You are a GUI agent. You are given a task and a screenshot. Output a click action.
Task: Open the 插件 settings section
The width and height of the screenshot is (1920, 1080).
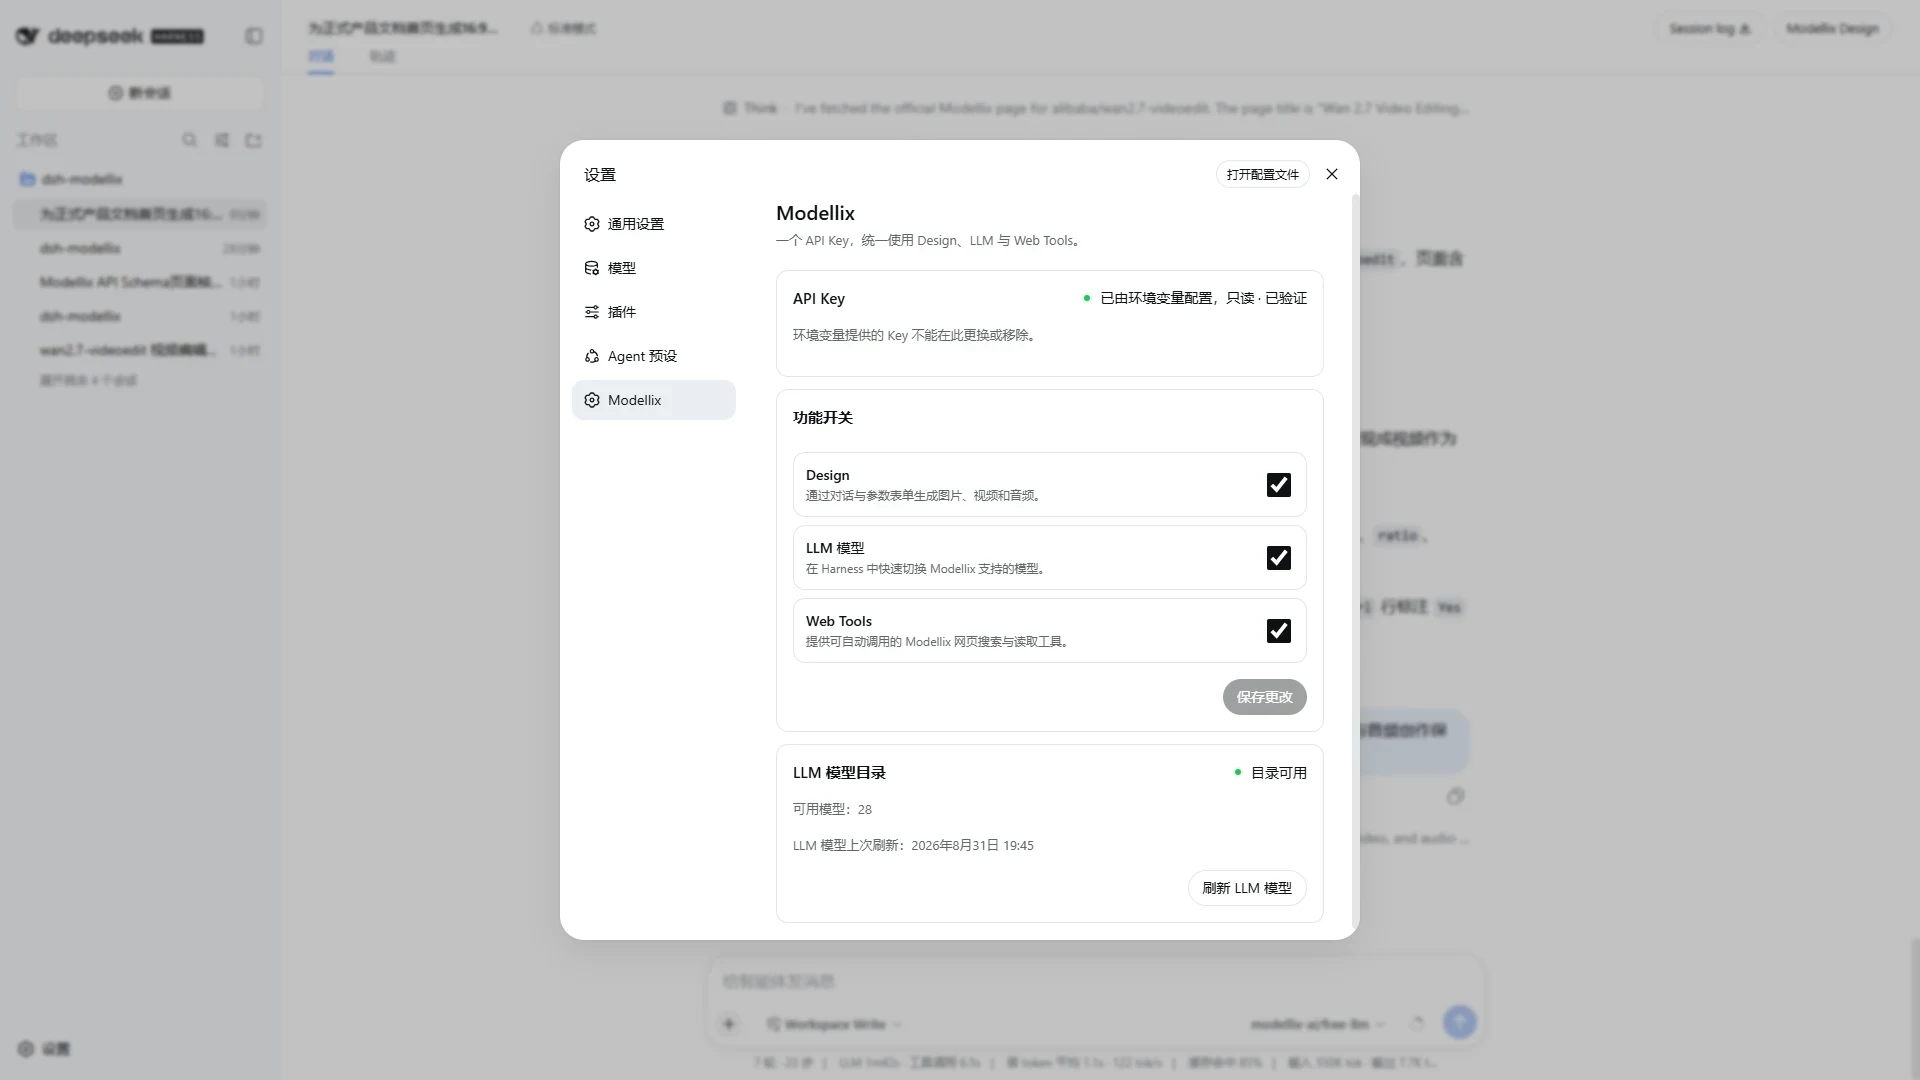click(653, 312)
